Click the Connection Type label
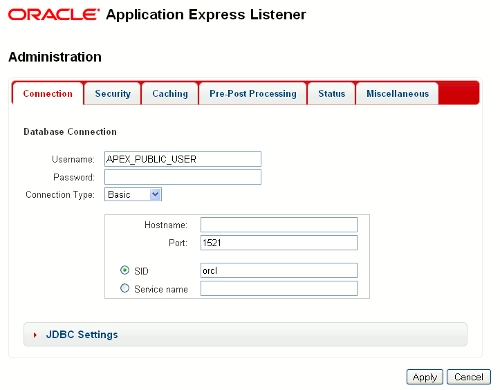Viewport: 500px width, 390px height. pos(60,195)
